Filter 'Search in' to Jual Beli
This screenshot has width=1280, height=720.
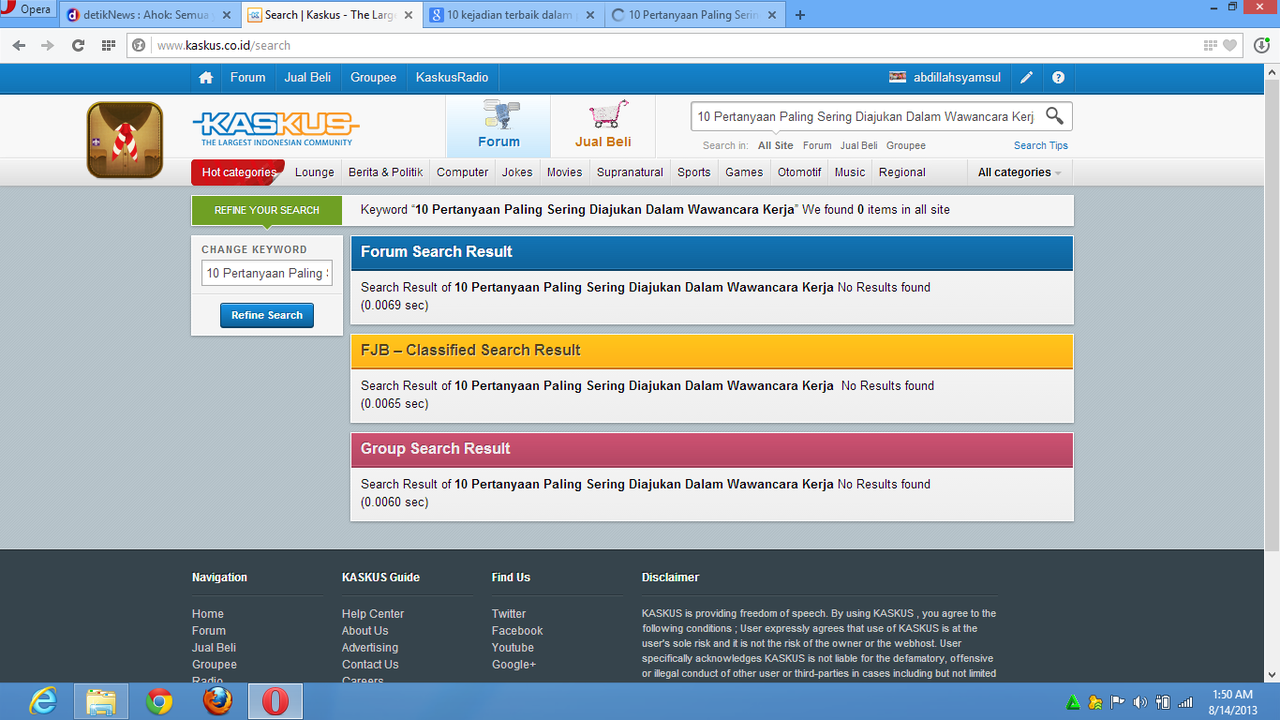pyautogui.click(x=859, y=146)
